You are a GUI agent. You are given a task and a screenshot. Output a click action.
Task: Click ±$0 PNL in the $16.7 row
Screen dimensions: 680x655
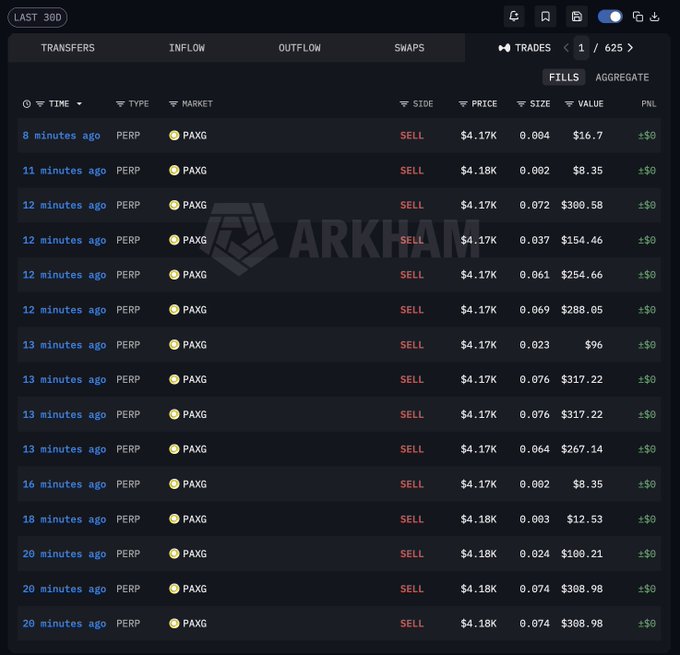point(647,135)
